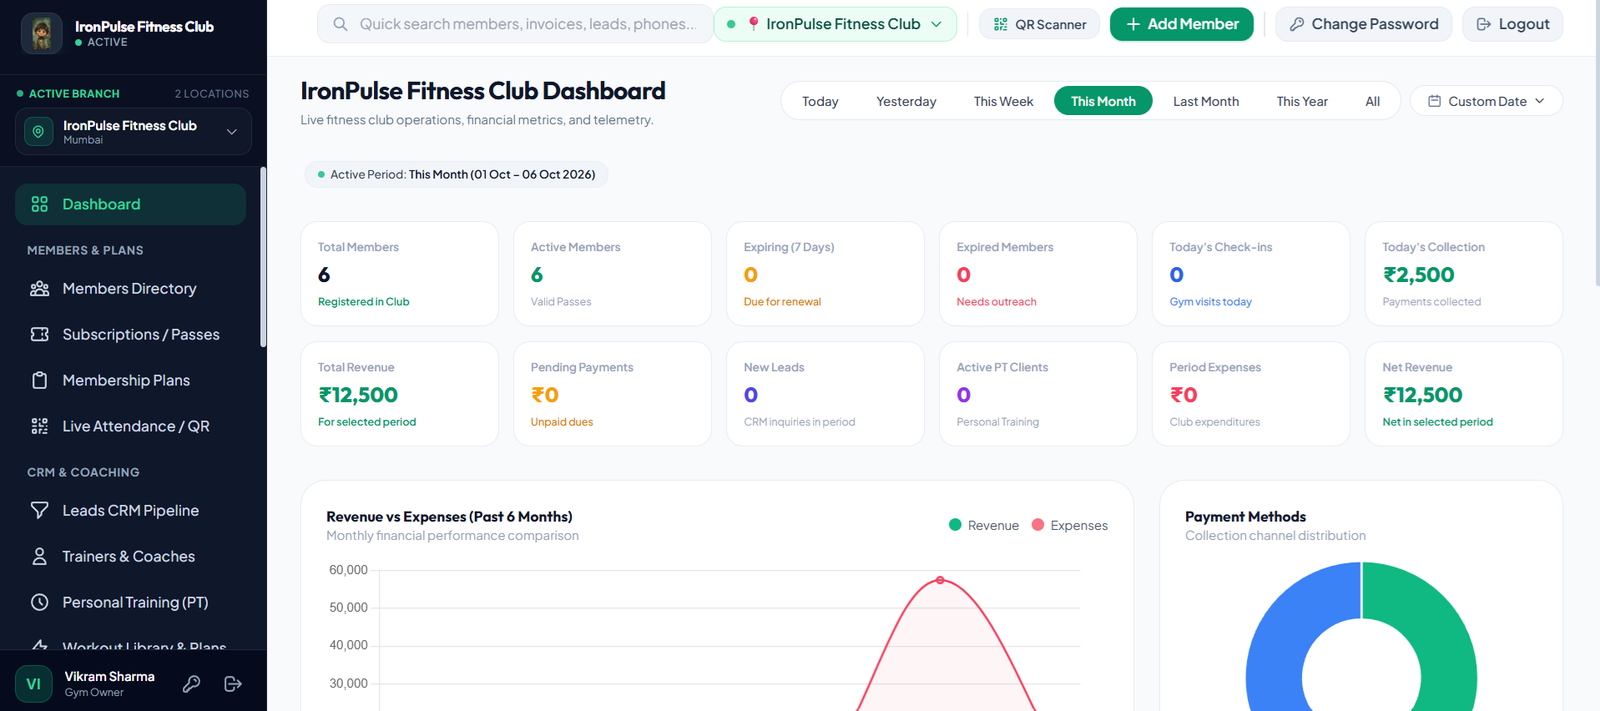Viewport: 1600px width, 711px height.
Task: Click the Add Member button
Action: pyautogui.click(x=1181, y=24)
